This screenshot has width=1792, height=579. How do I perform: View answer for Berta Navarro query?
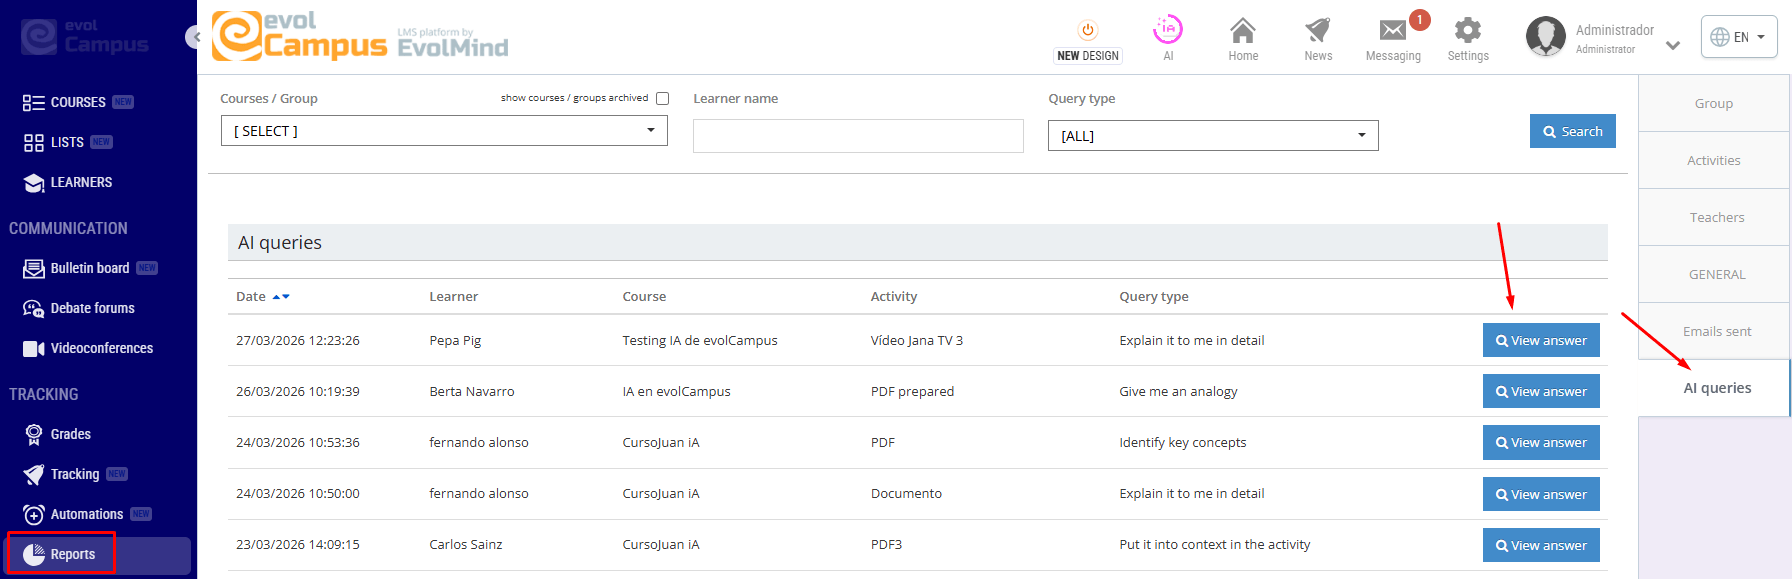[1541, 391]
